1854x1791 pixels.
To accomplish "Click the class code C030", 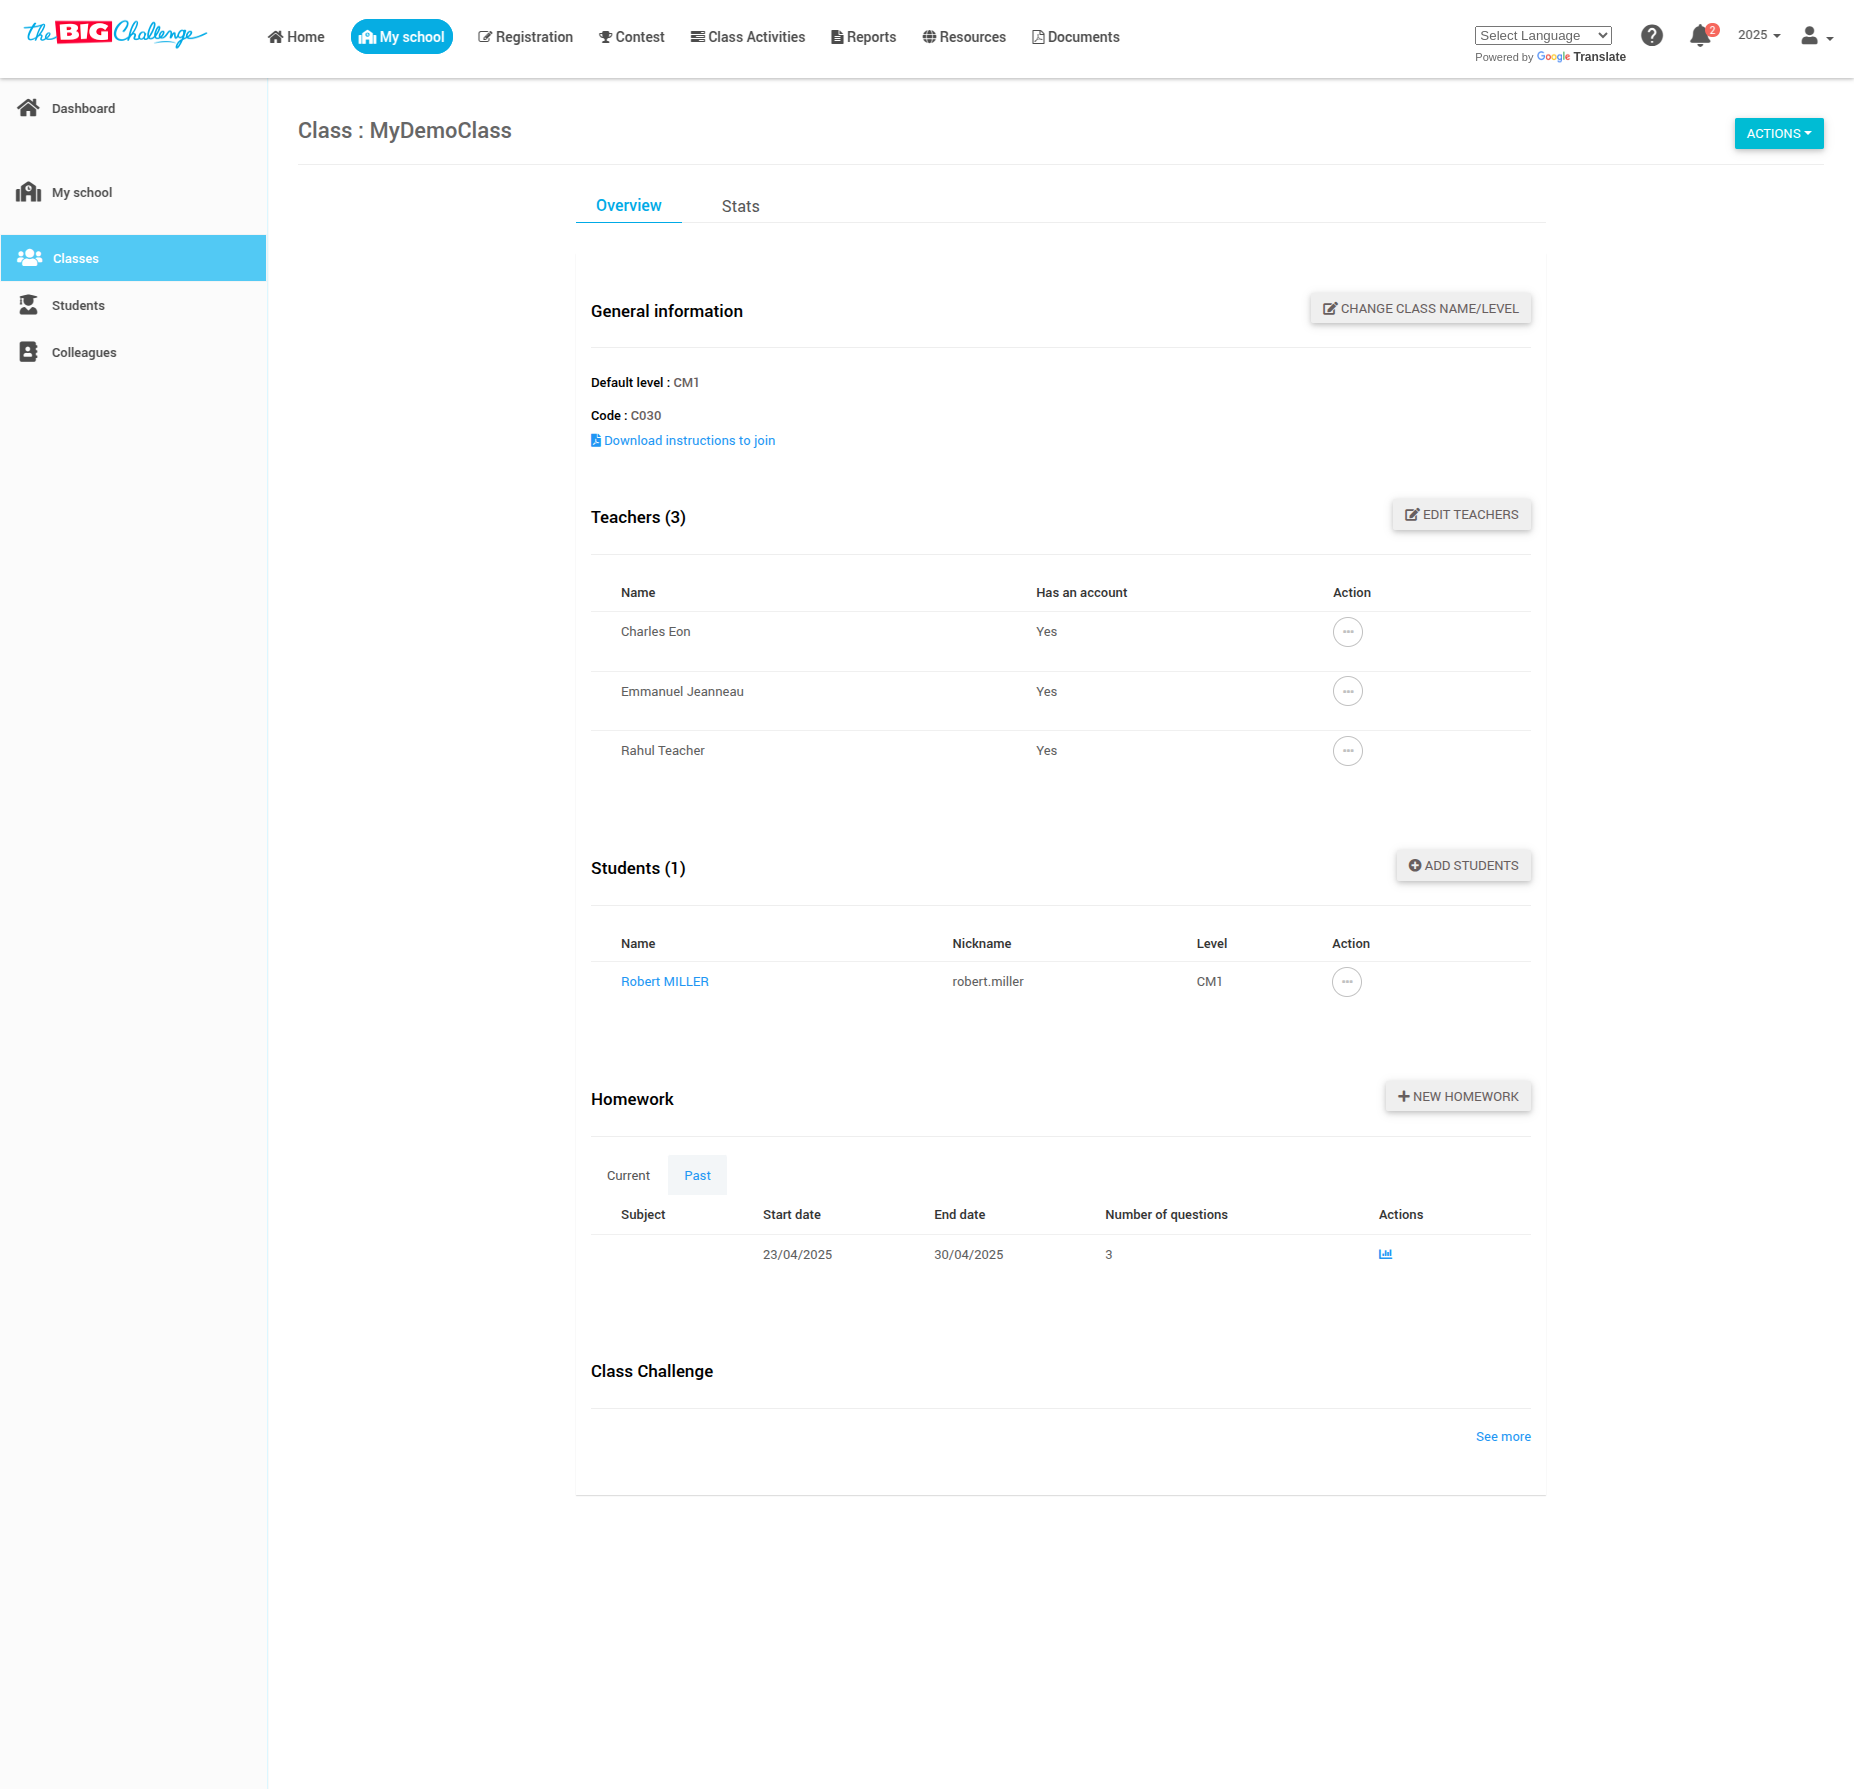I will click(646, 416).
